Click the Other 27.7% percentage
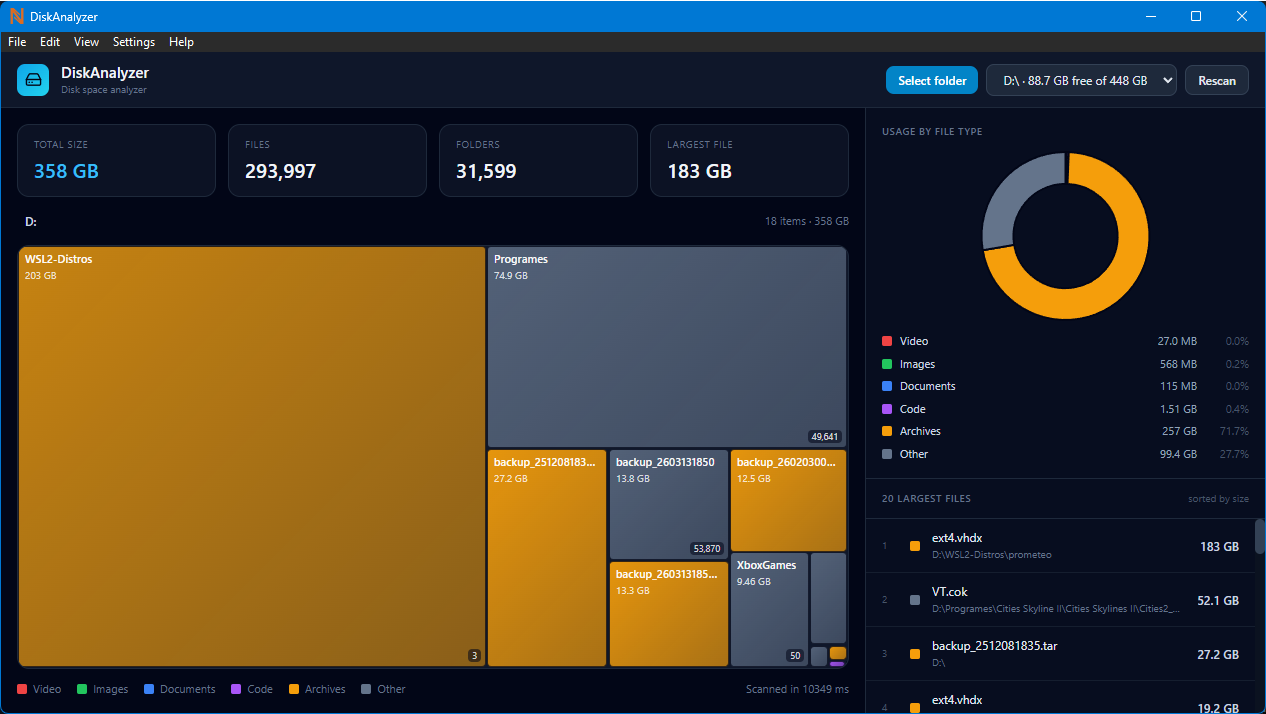Screen dimensions: 1266x714 click(x=1234, y=454)
